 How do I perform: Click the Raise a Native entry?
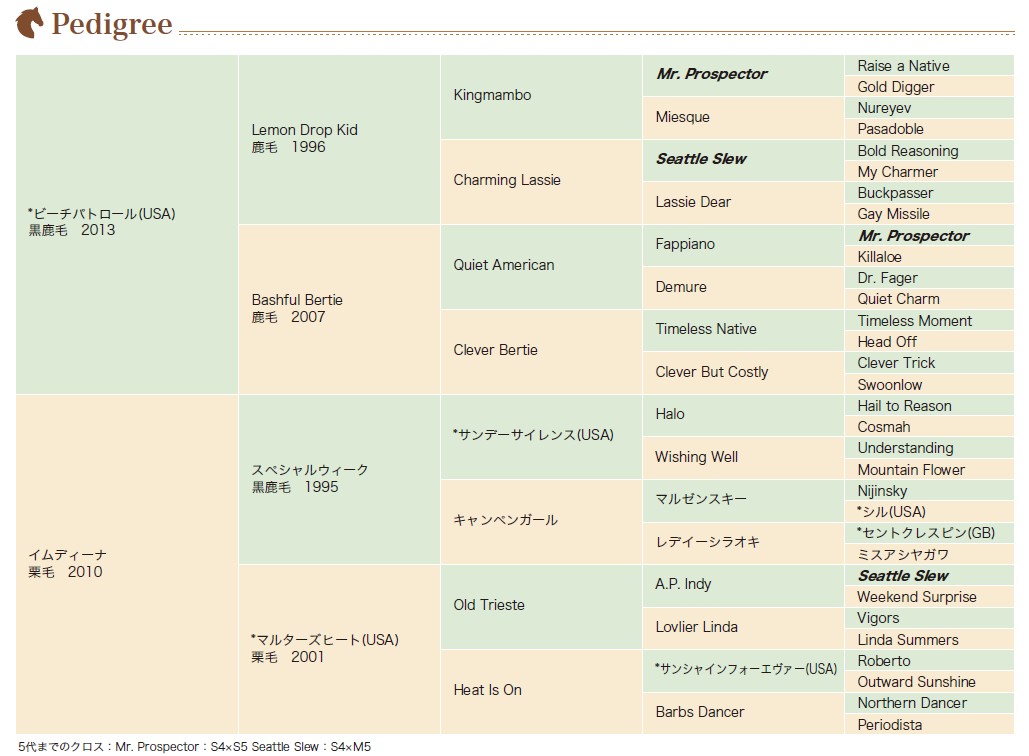pos(929,66)
